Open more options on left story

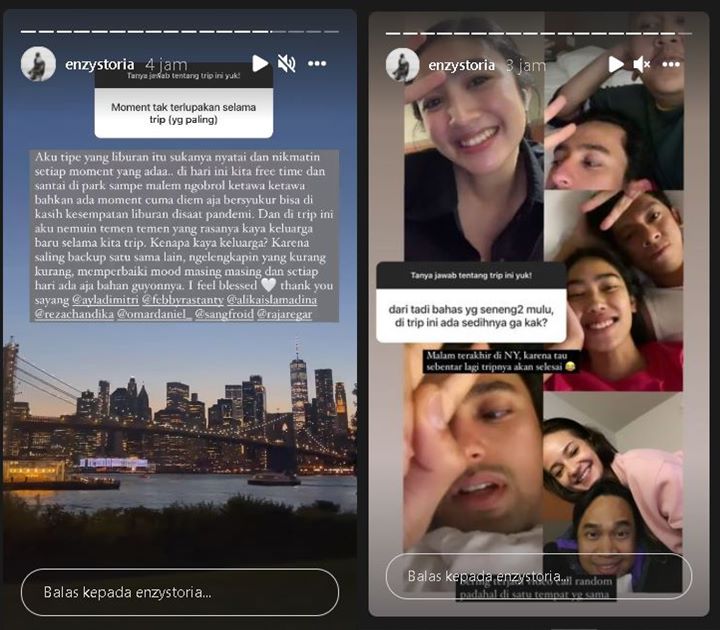pos(317,63)
